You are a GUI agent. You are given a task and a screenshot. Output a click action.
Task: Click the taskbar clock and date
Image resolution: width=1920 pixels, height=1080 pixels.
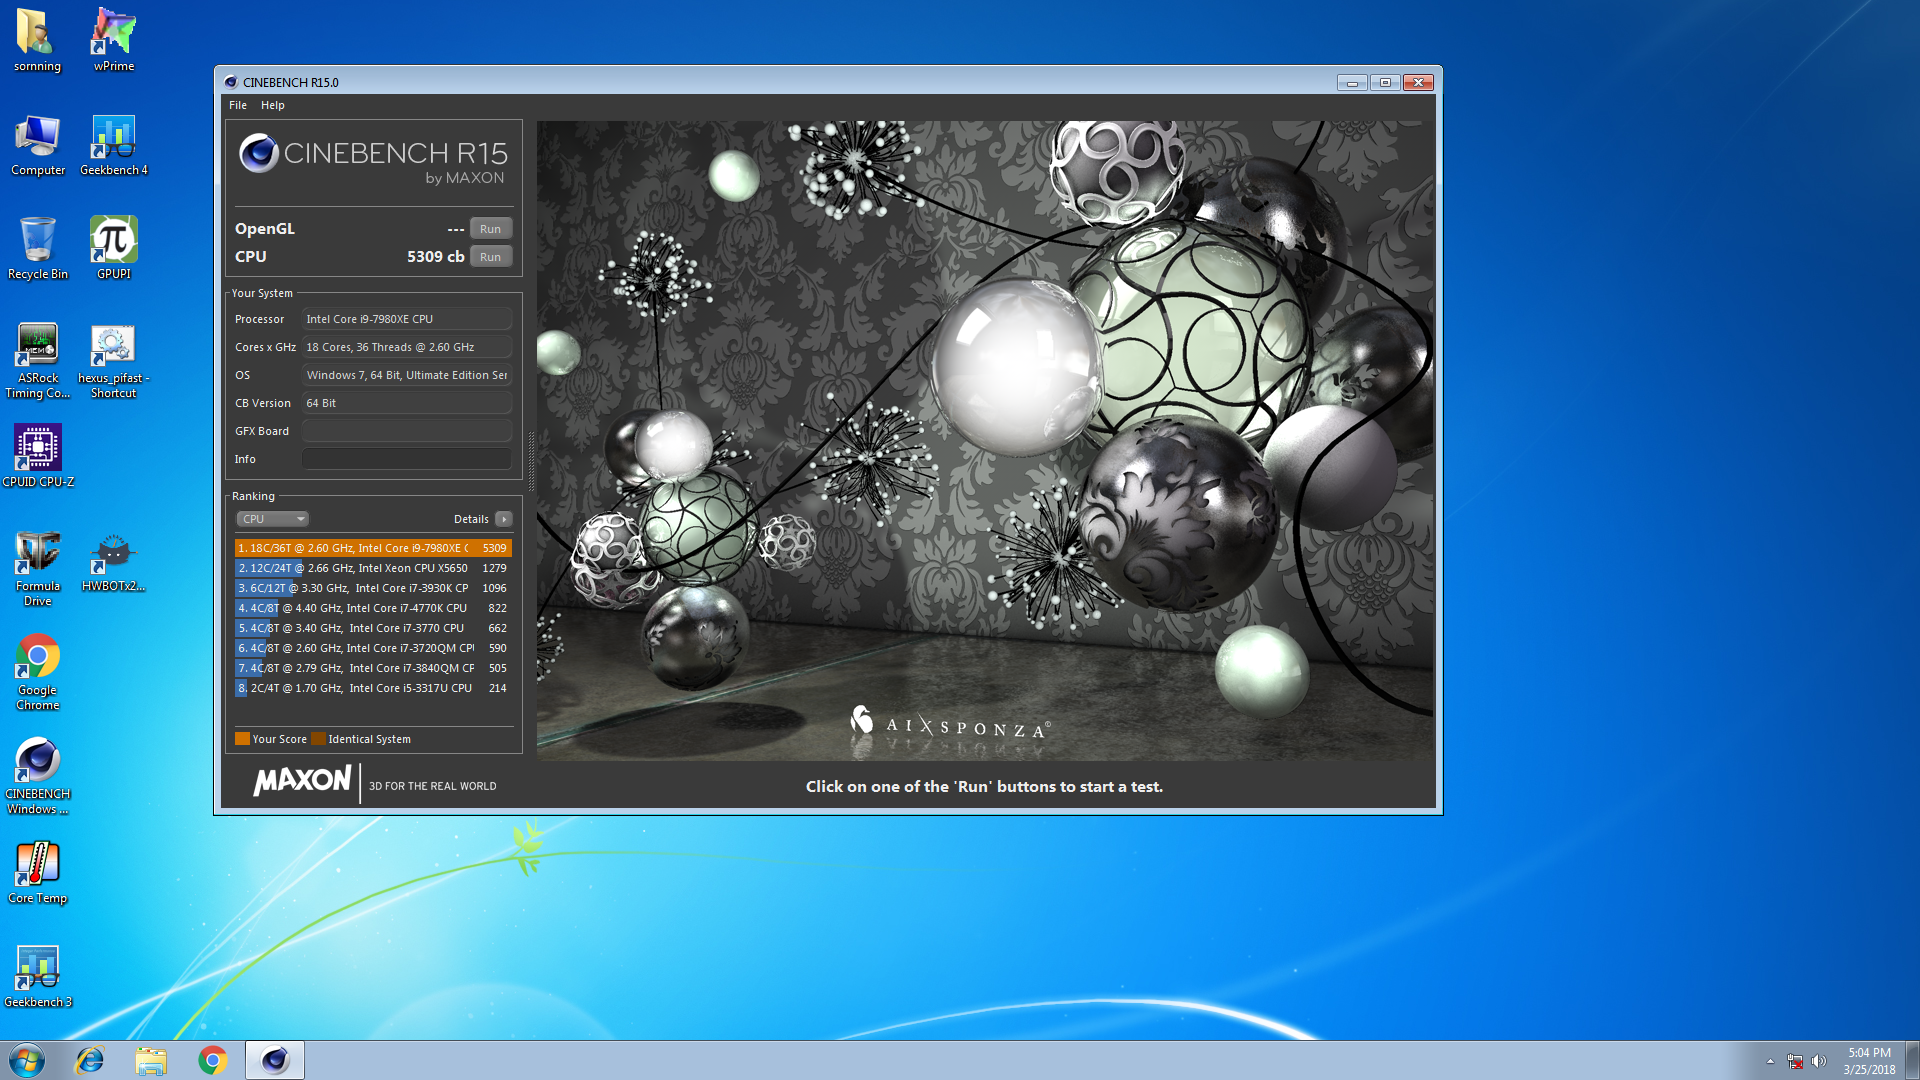point(1869,1061)
